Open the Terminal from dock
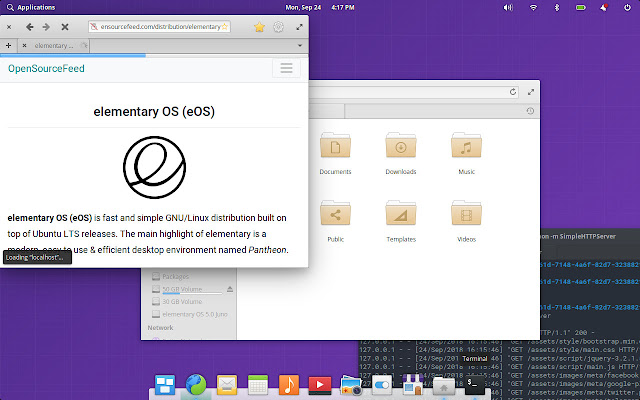Screen dimensions: 640x400 pyautogui.click(x=475, y=384)
